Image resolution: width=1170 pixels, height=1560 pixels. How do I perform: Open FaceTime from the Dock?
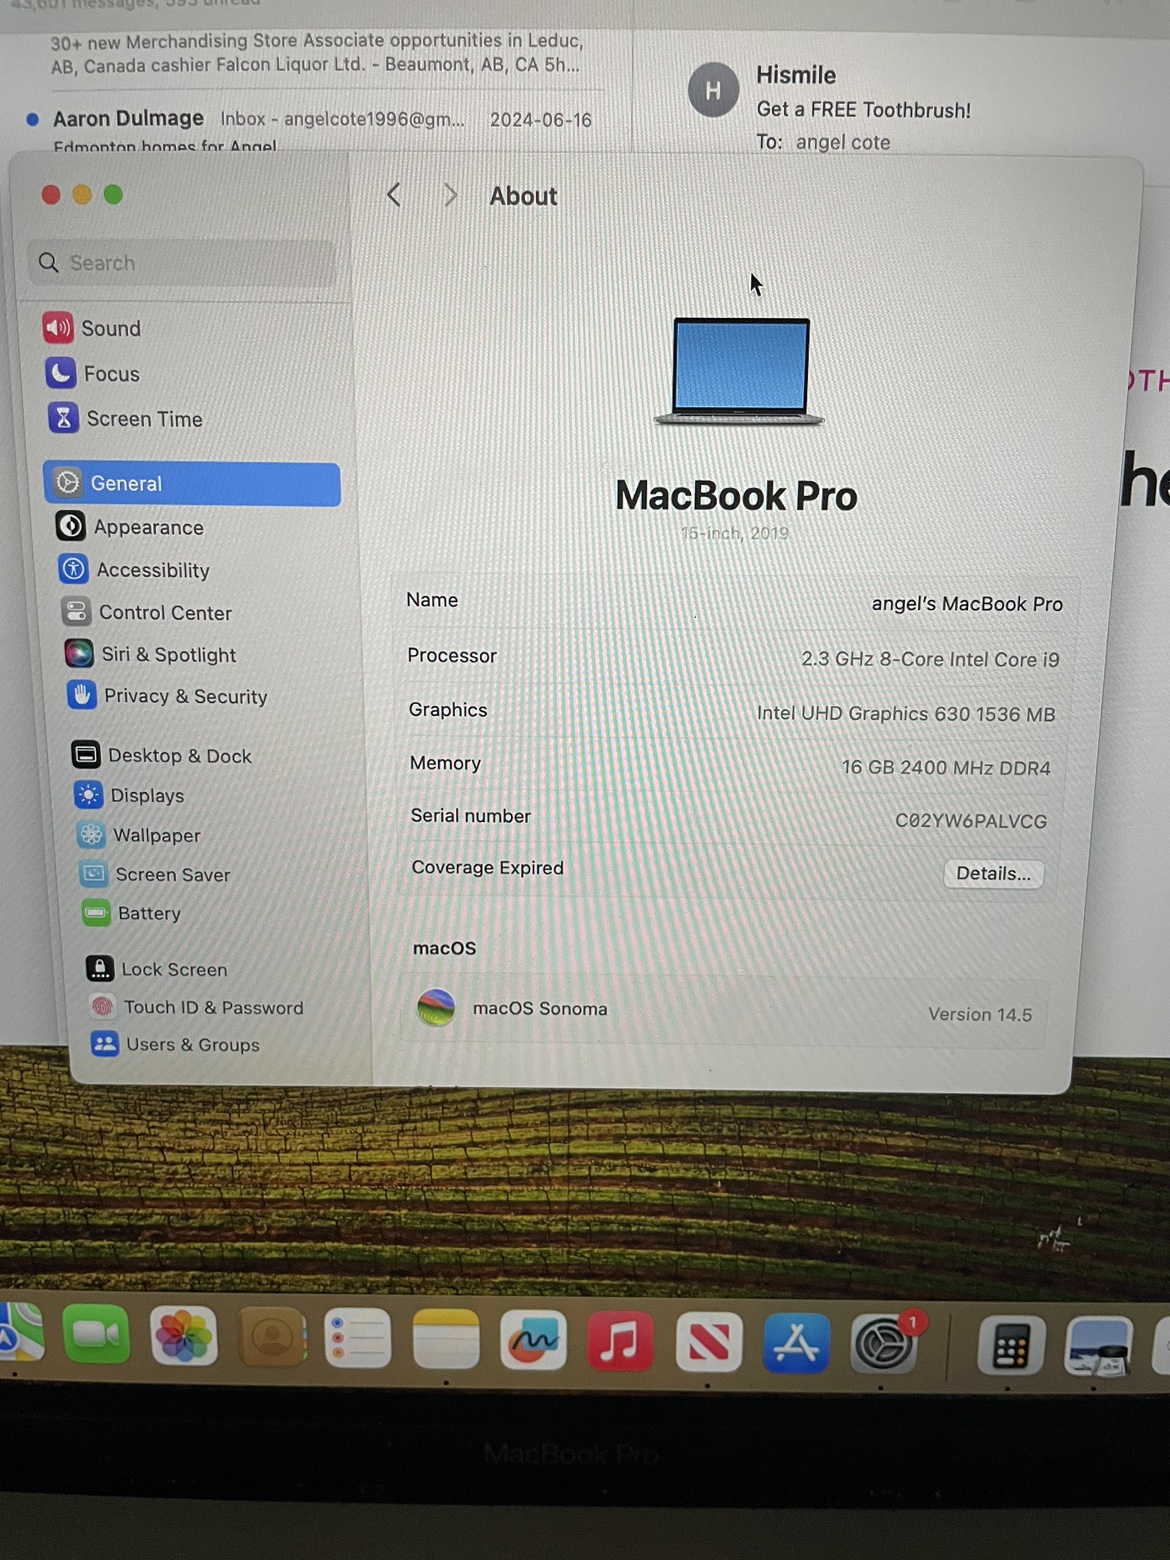[96, 1334]
